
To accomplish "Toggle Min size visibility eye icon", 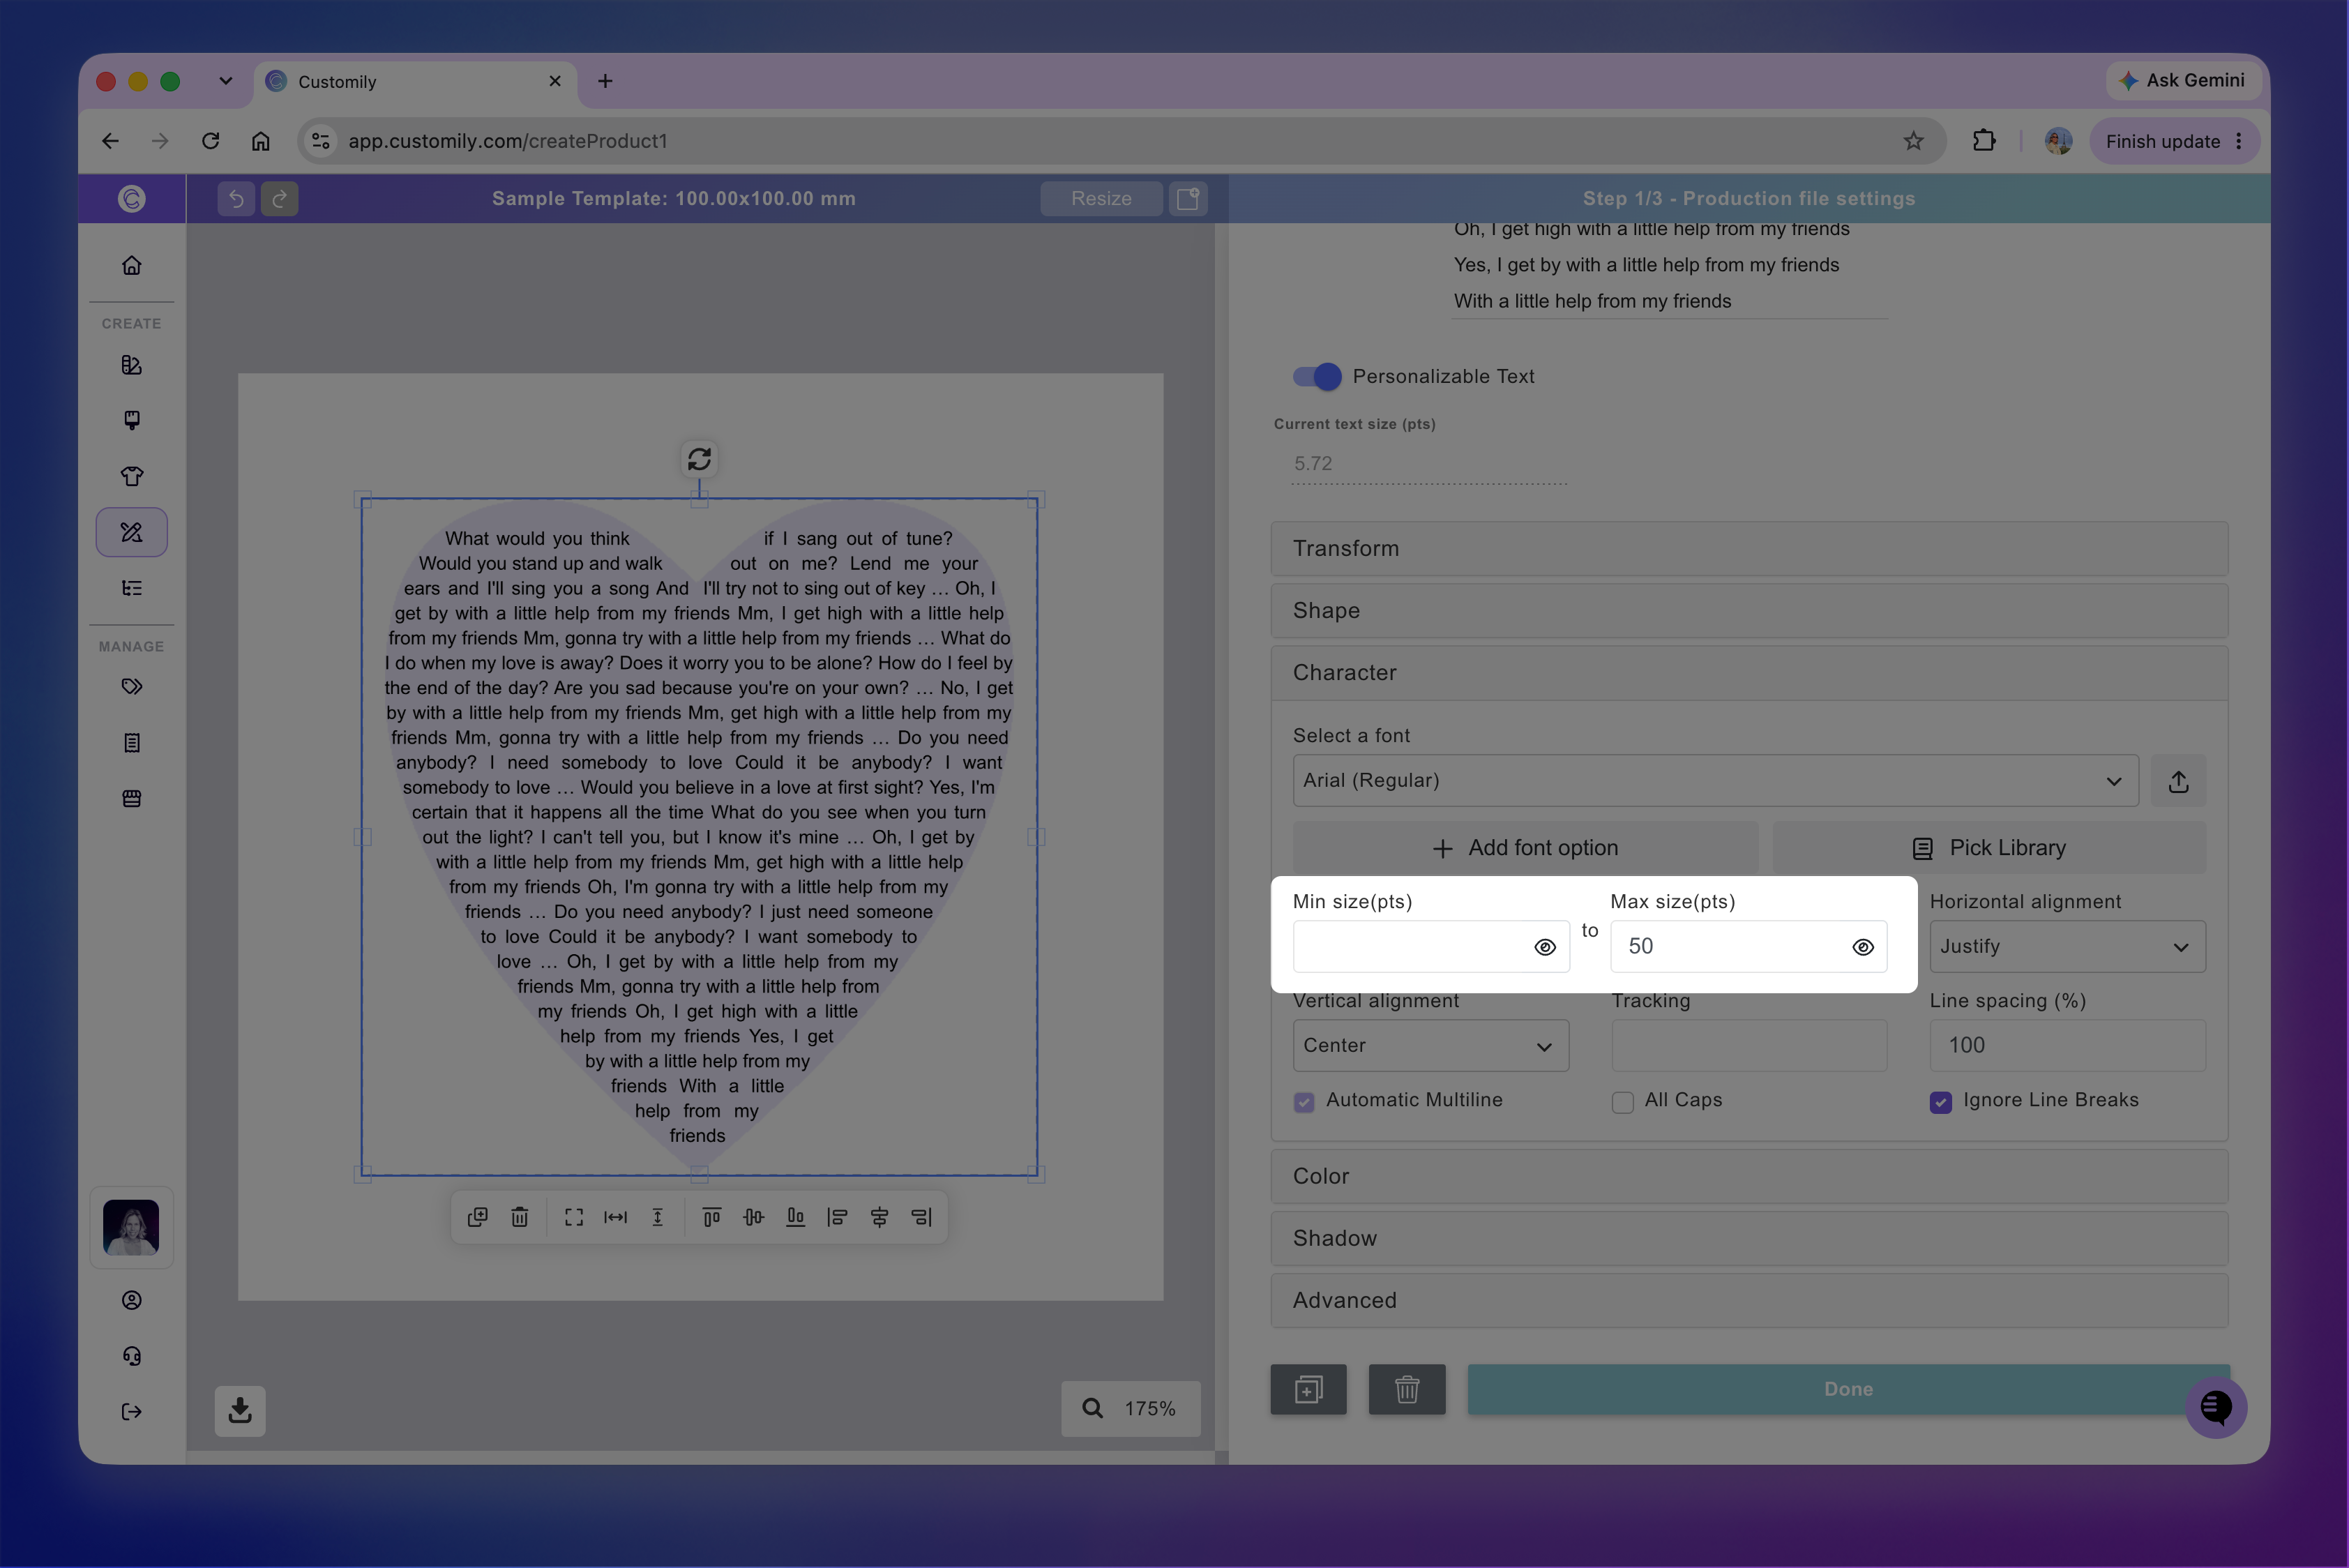I will pos(1545,947).
